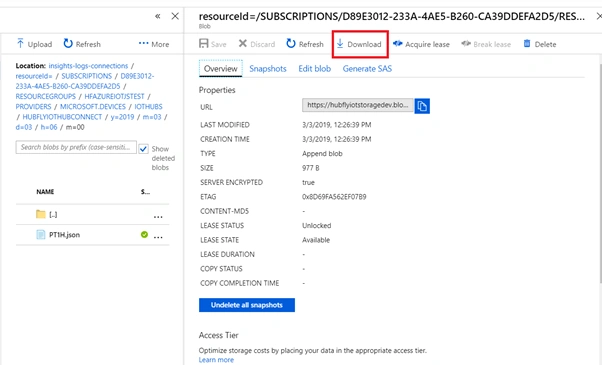Navigate to IOTHUBS breadcrumb

148,106
